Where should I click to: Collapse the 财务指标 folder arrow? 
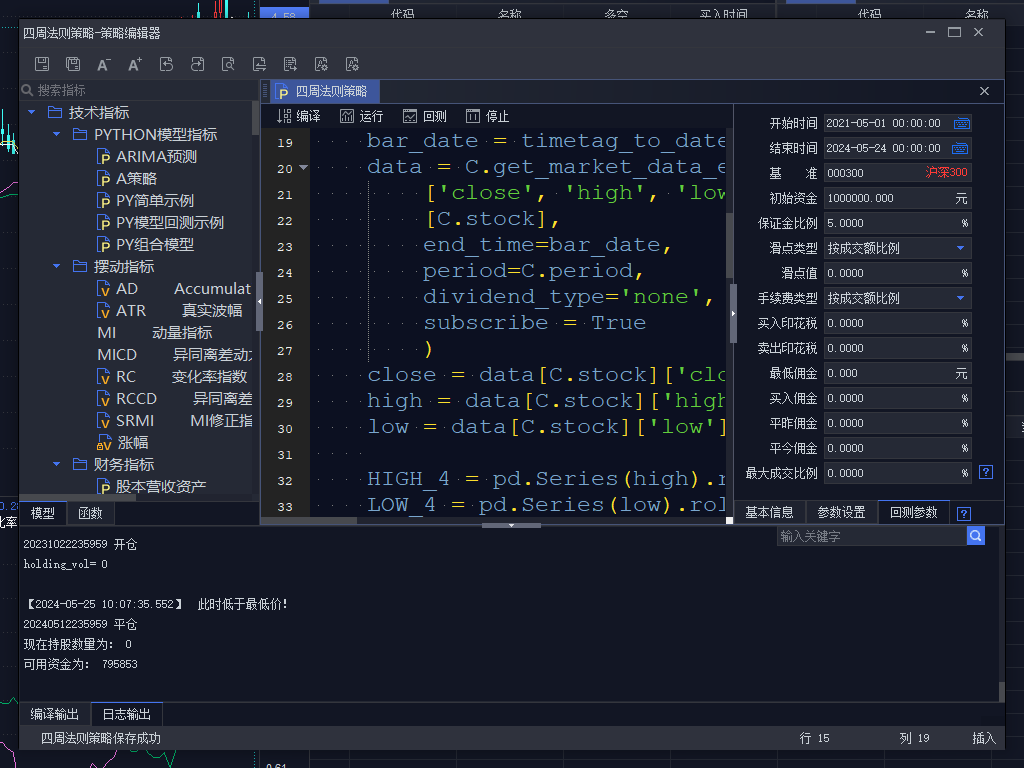tap(56, 464)
